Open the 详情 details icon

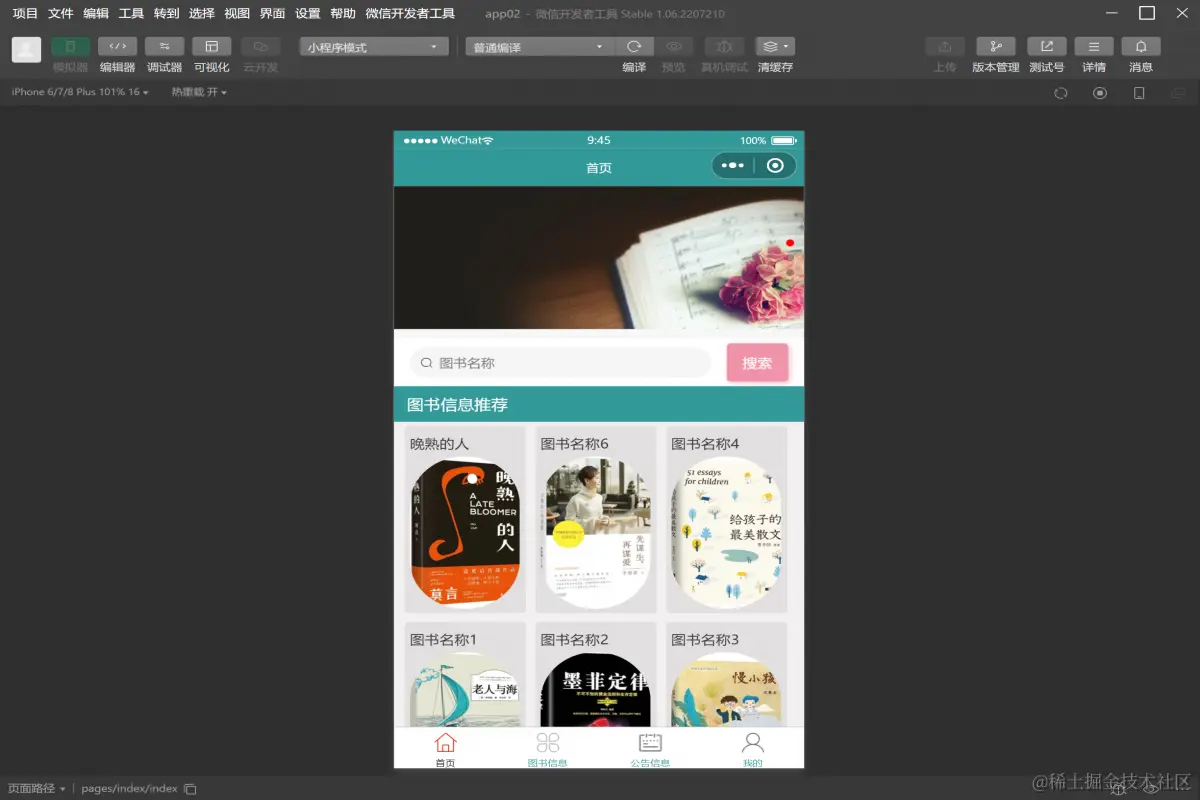(x=1094, y=47)
